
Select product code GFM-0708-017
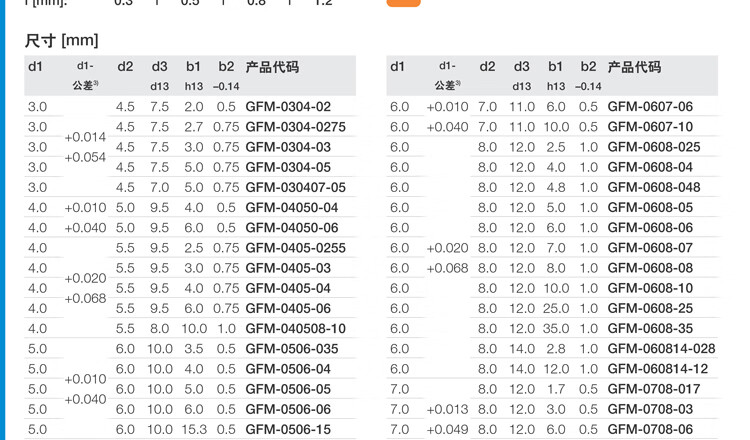(654, 389)
